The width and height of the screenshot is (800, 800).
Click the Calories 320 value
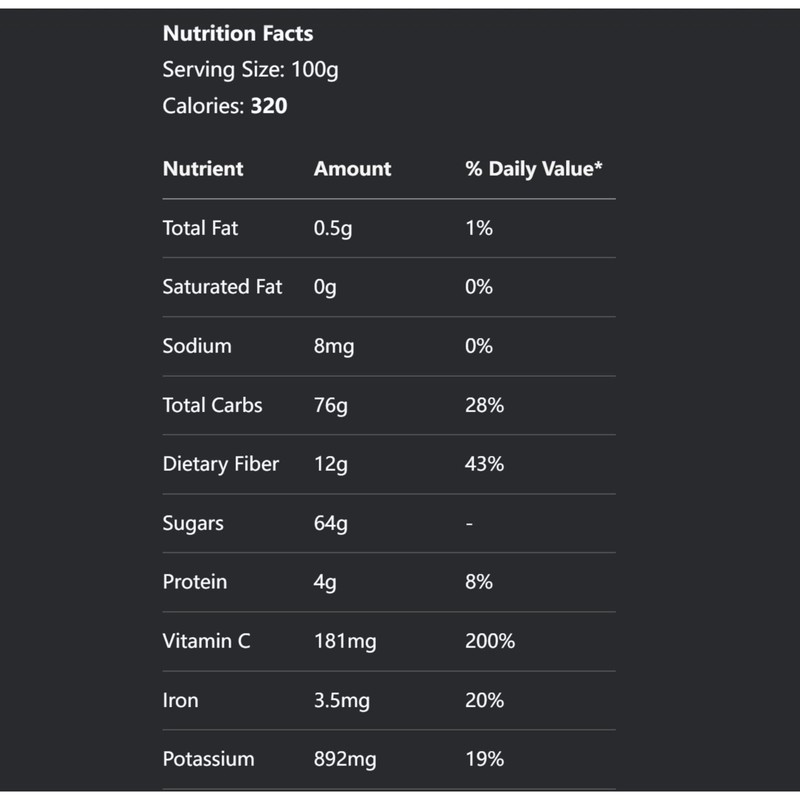click(x=269, y=106)
